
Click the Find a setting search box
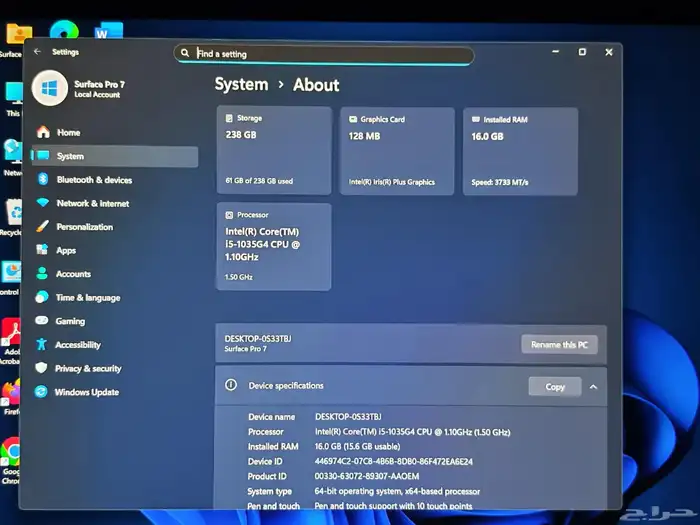click(x=324, y=54)
